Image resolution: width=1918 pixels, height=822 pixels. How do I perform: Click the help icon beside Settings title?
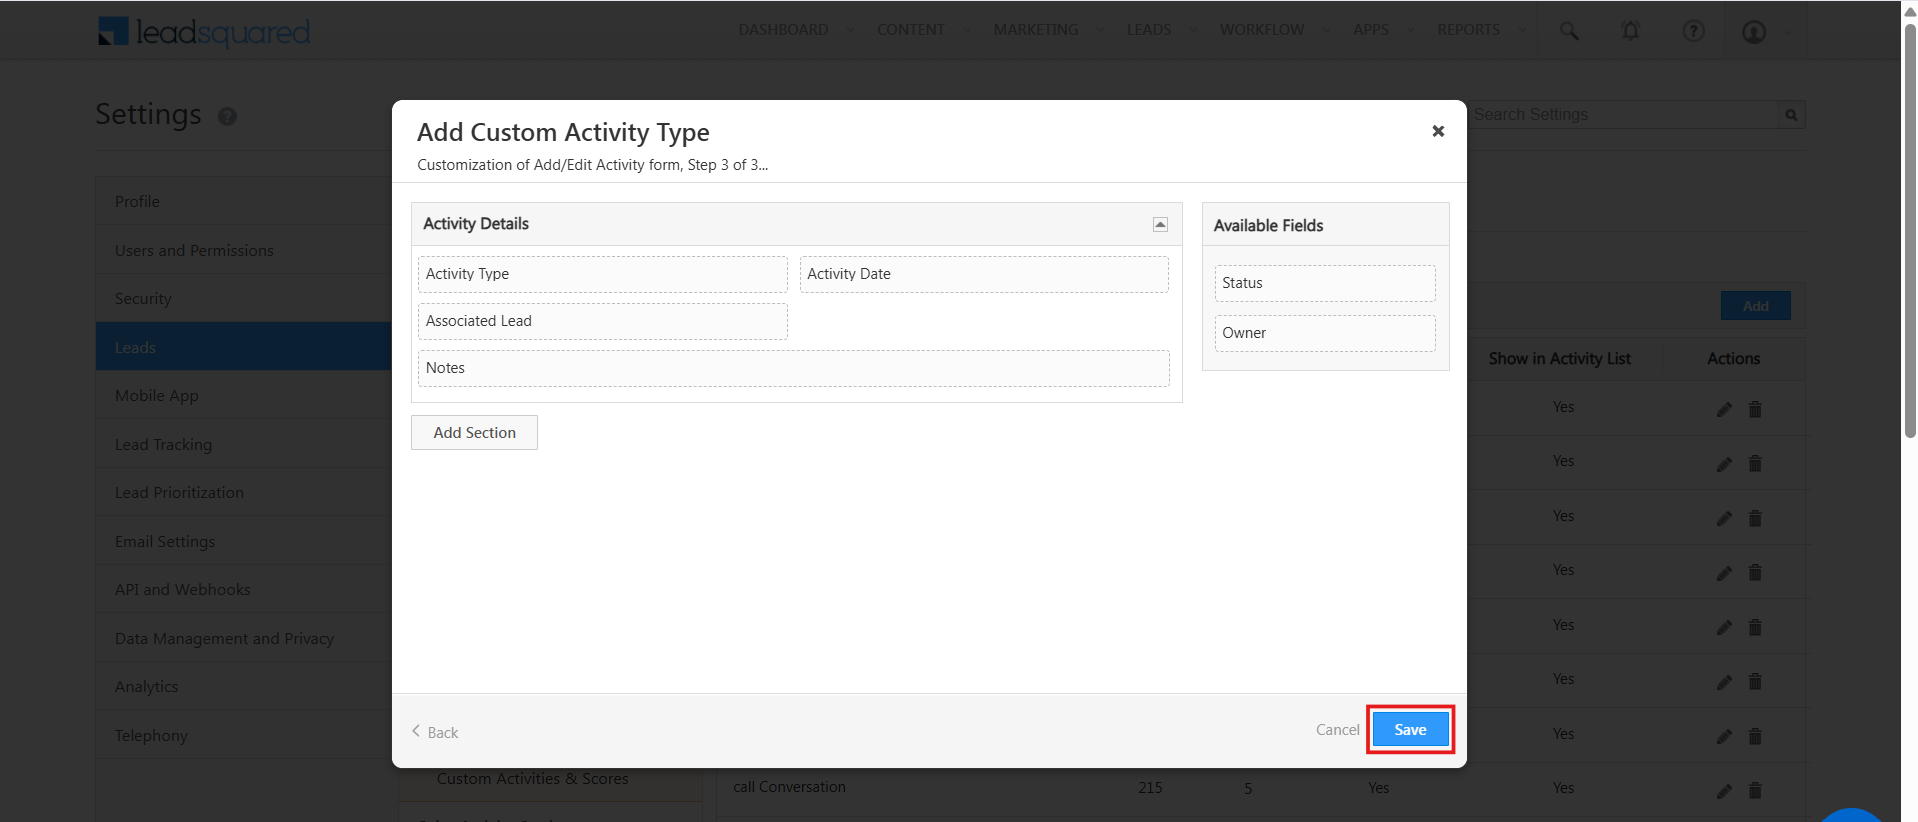point(227,116)
